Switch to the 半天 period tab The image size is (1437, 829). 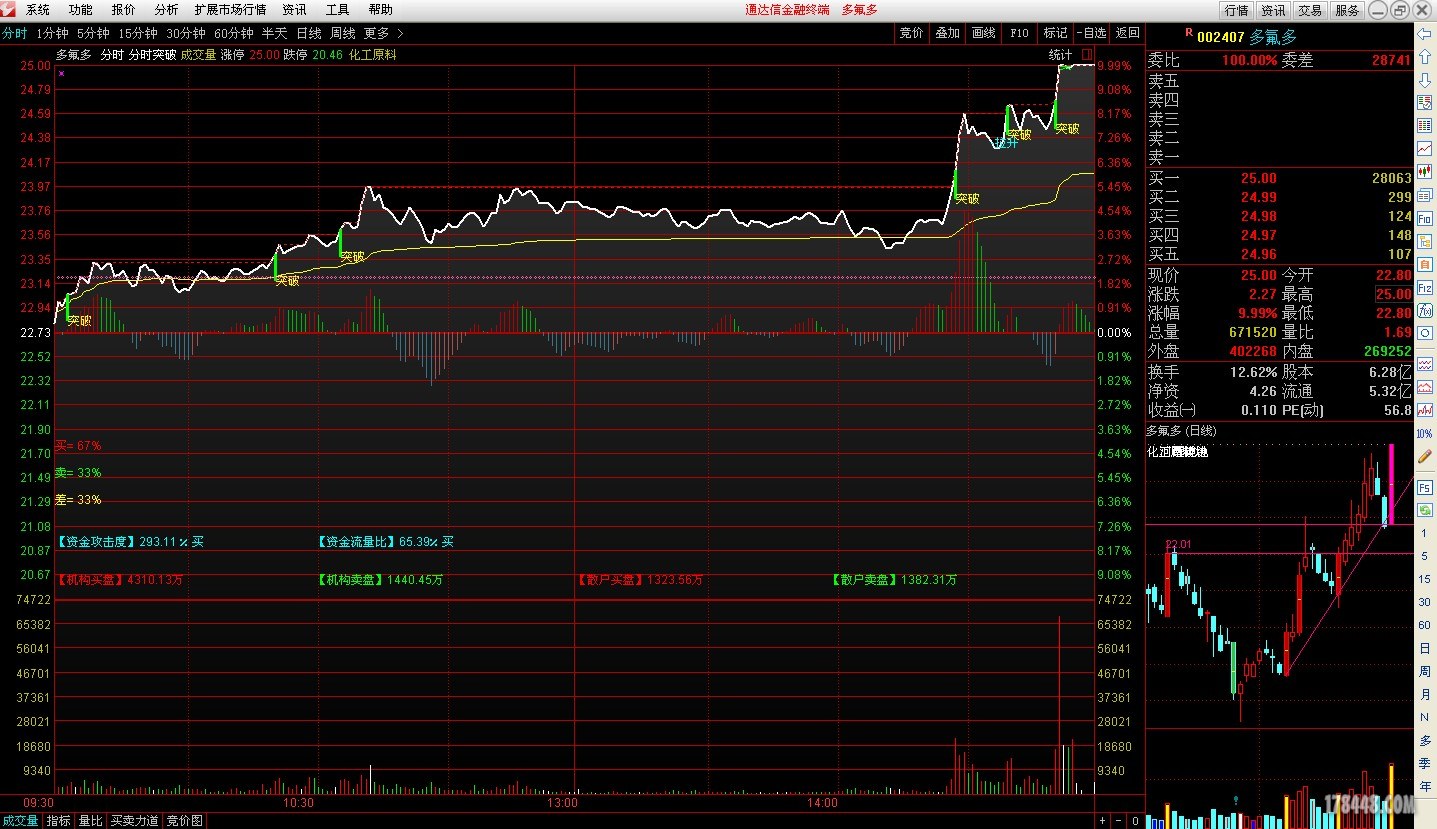275,33
